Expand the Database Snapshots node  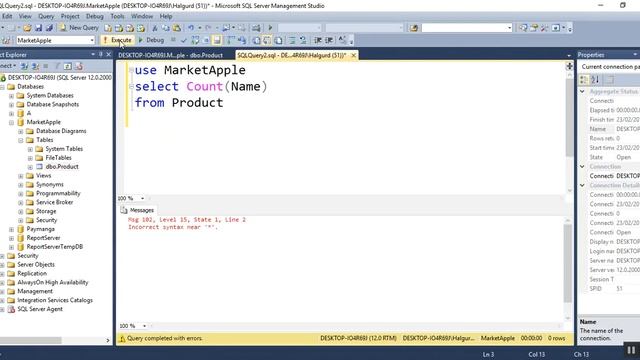click(x=11, y=104)
